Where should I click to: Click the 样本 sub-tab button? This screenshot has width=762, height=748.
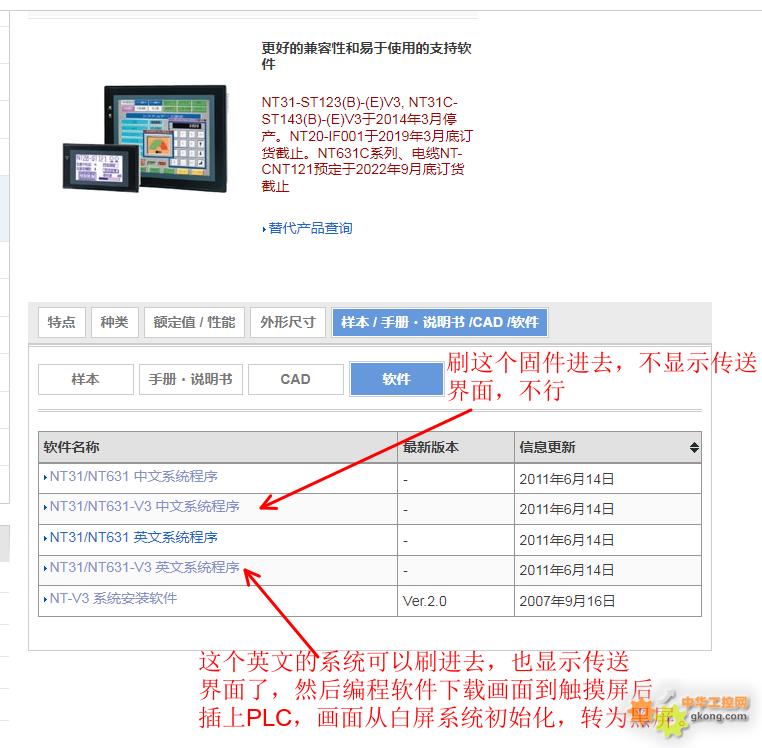pos(85,379)
